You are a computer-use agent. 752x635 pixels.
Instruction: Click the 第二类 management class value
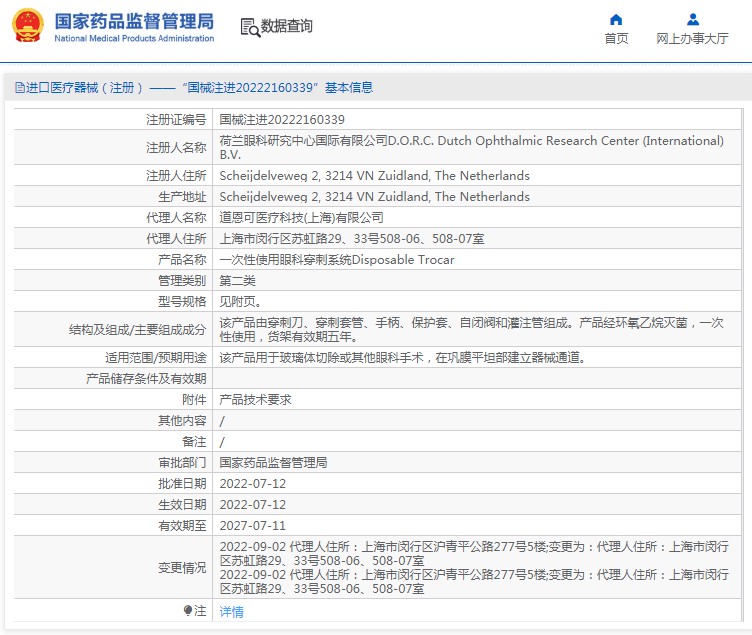coord(237,281)
